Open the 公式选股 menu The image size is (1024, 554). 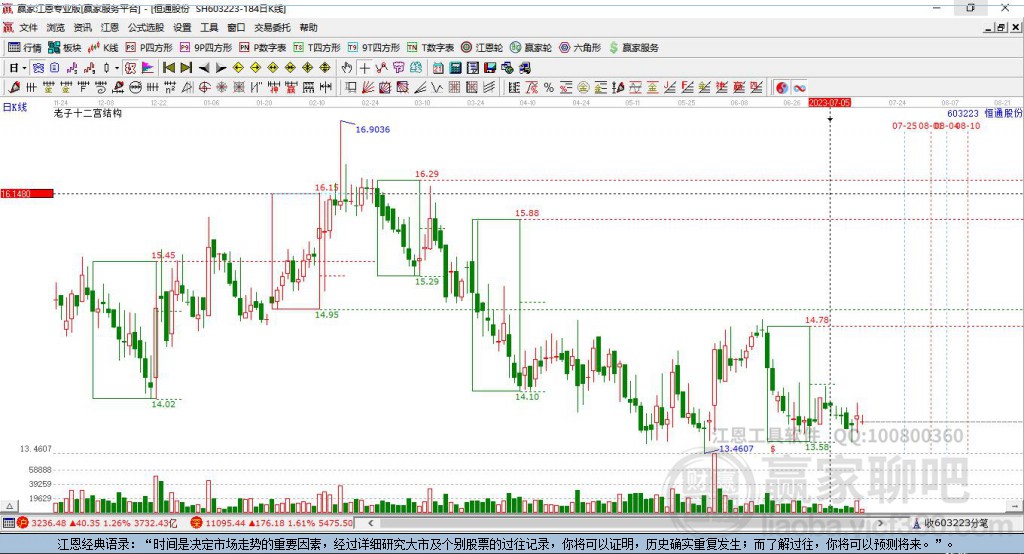click(x=146, y=27)
